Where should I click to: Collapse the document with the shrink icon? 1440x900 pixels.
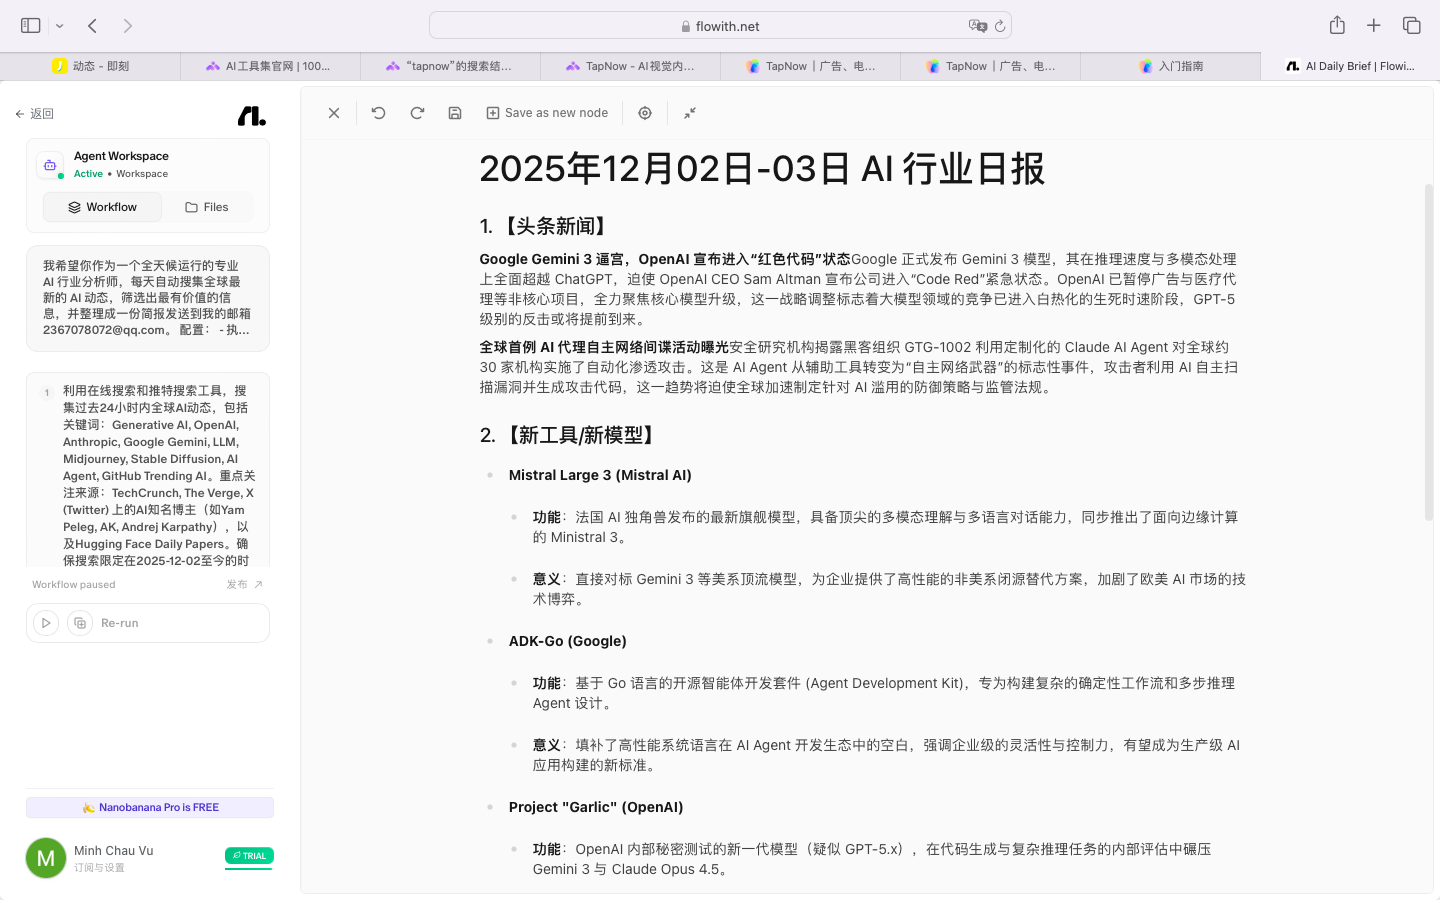[x=690, y=113]
